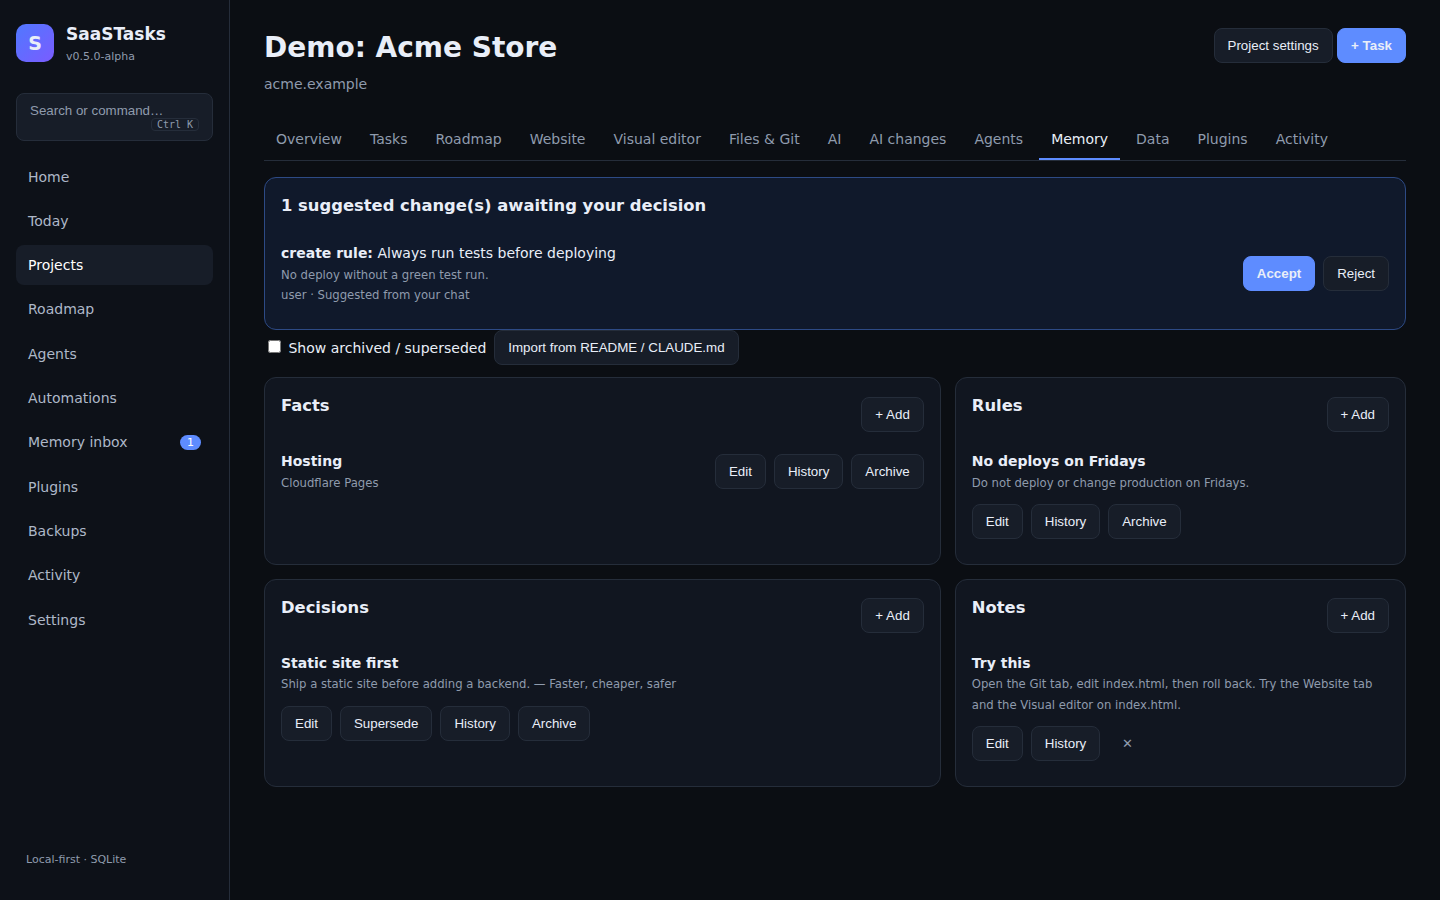1440x900 pixels.
Task: Open Settings in the sidebar
Action: (x=114, y=620)
